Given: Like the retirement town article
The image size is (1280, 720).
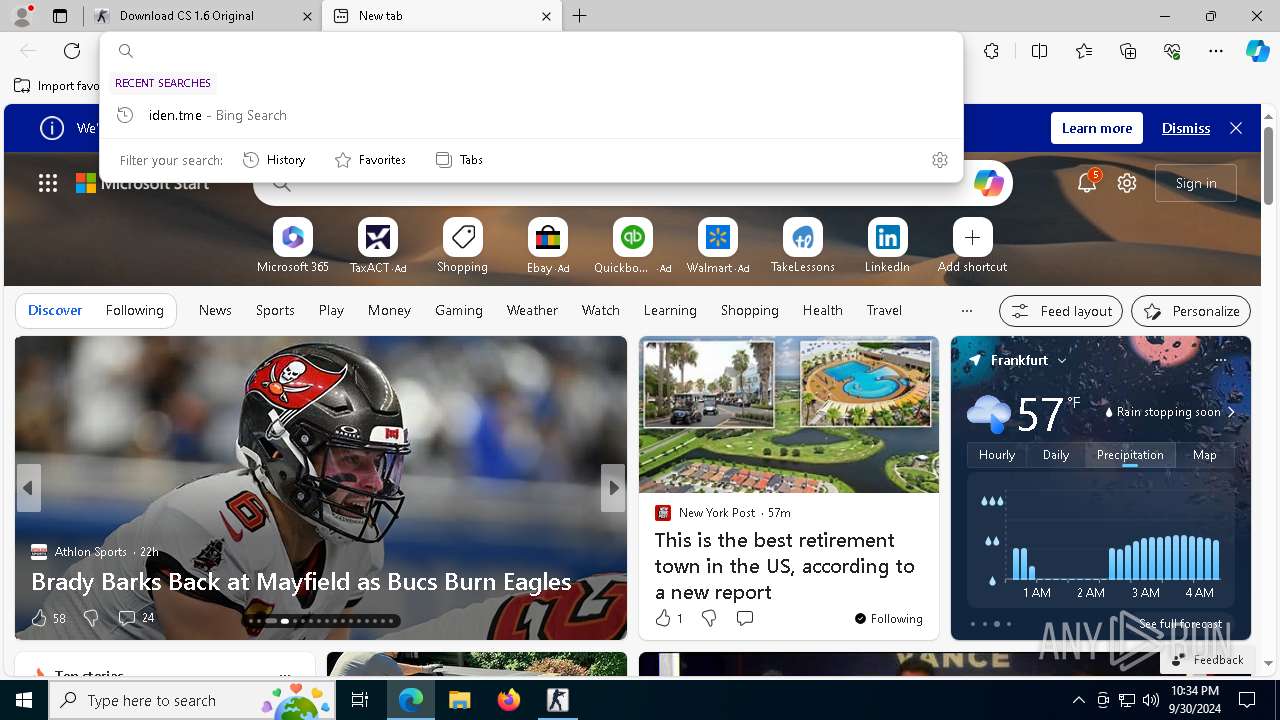Looking at the screenshot, I should (668, 619).
